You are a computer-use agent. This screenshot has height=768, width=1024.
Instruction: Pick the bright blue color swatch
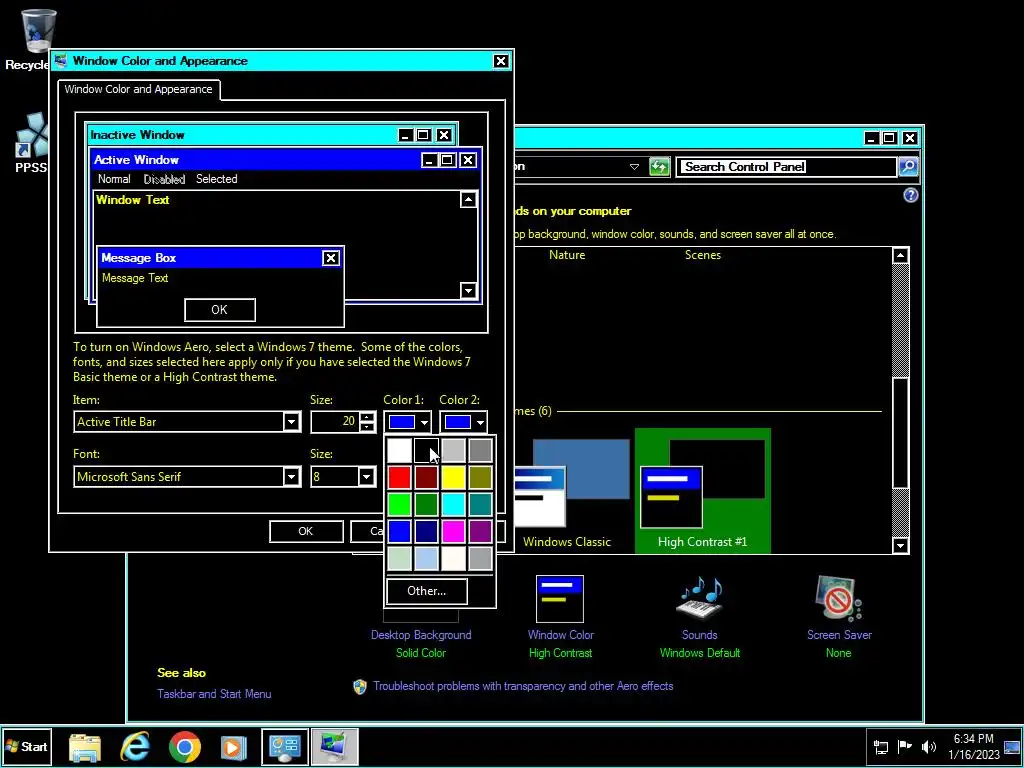(400, 531)
